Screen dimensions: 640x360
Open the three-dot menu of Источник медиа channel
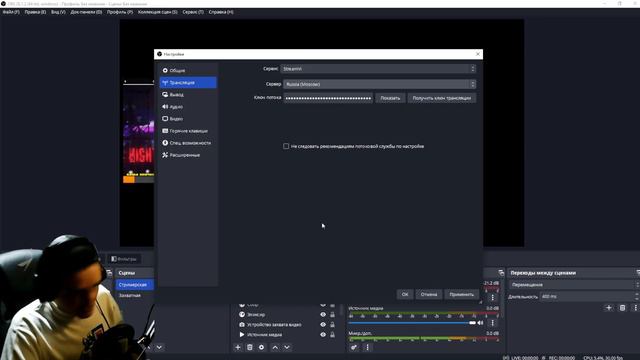[x=492, y=323]
